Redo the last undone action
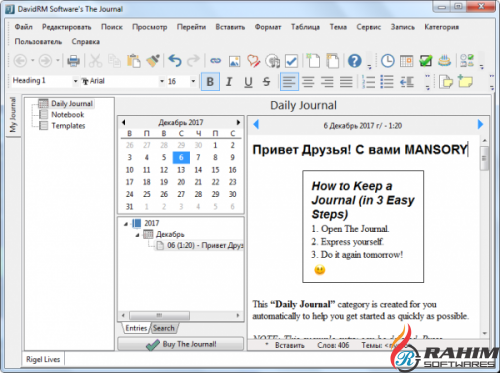 [x=193, y=61]
